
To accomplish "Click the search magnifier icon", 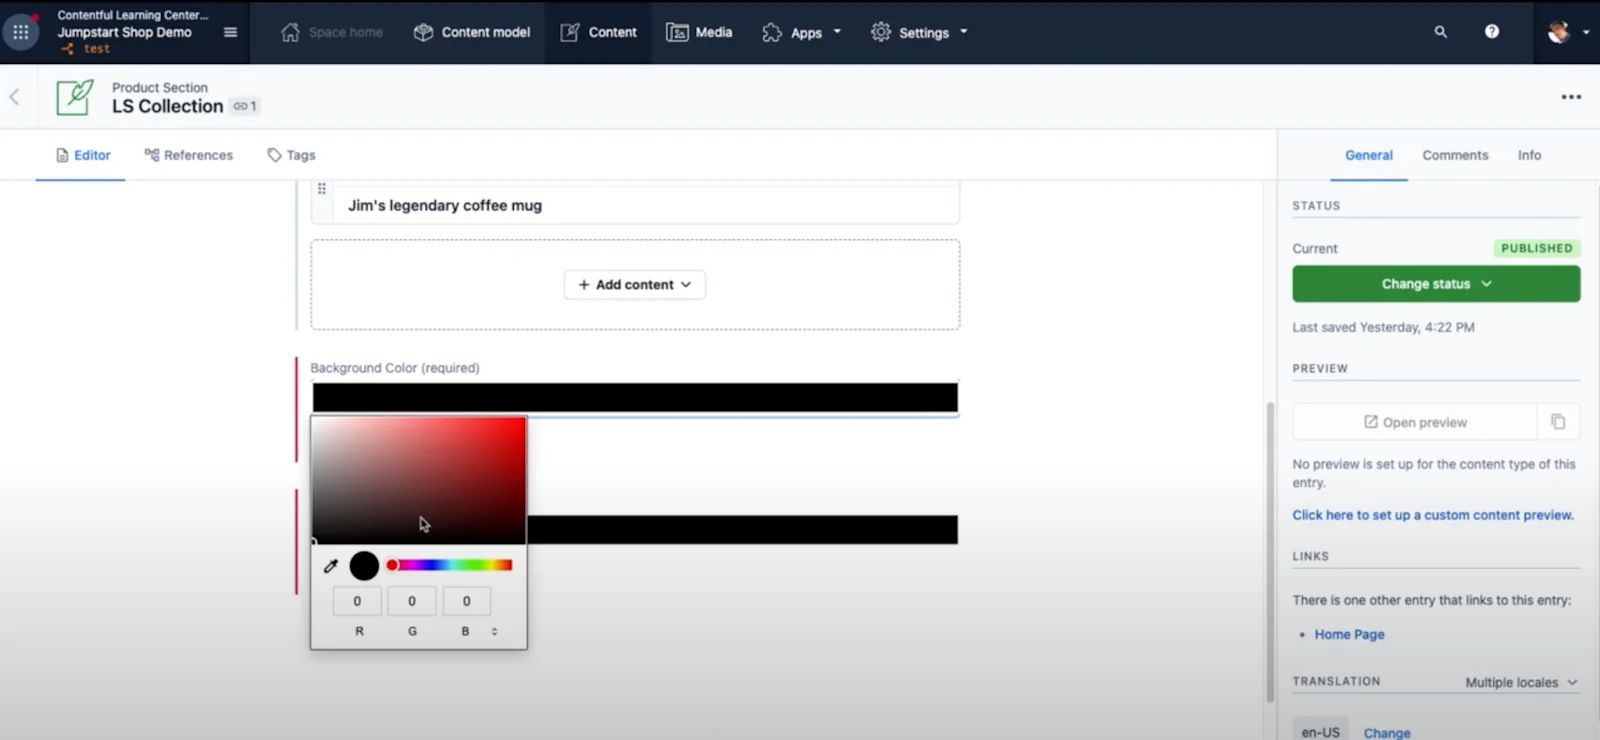I will pyautogui.click(x=1440, y=32).
